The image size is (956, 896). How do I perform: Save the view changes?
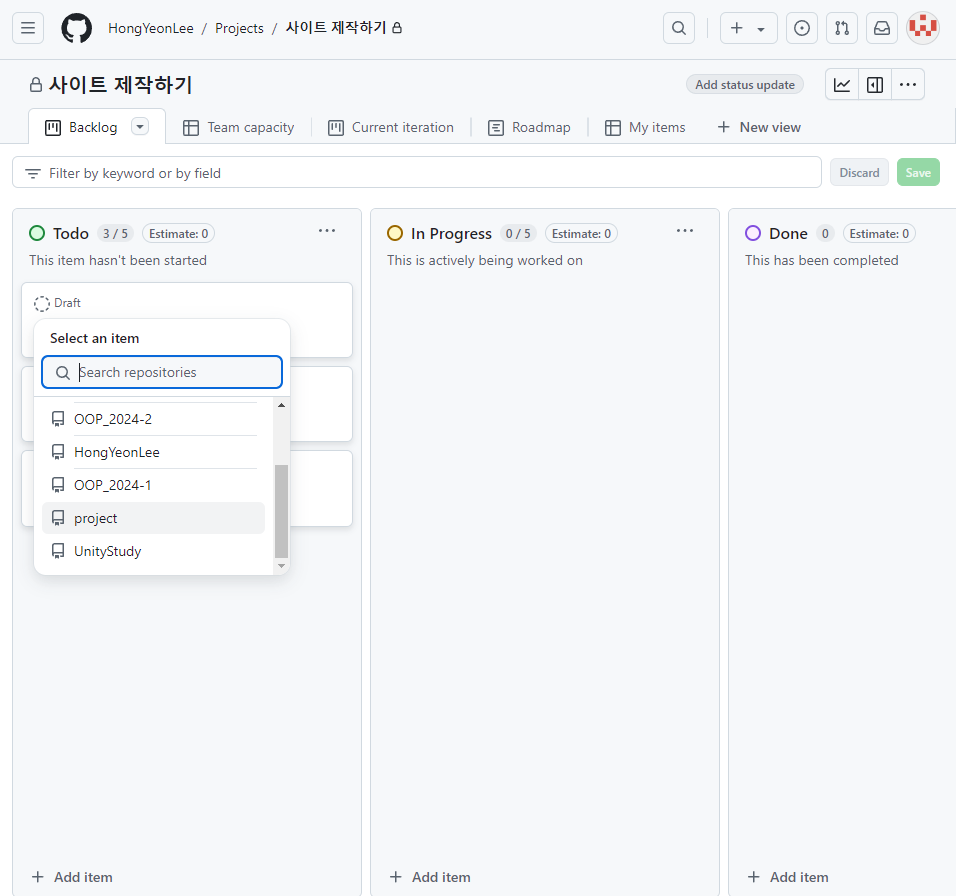coord(918,172)
